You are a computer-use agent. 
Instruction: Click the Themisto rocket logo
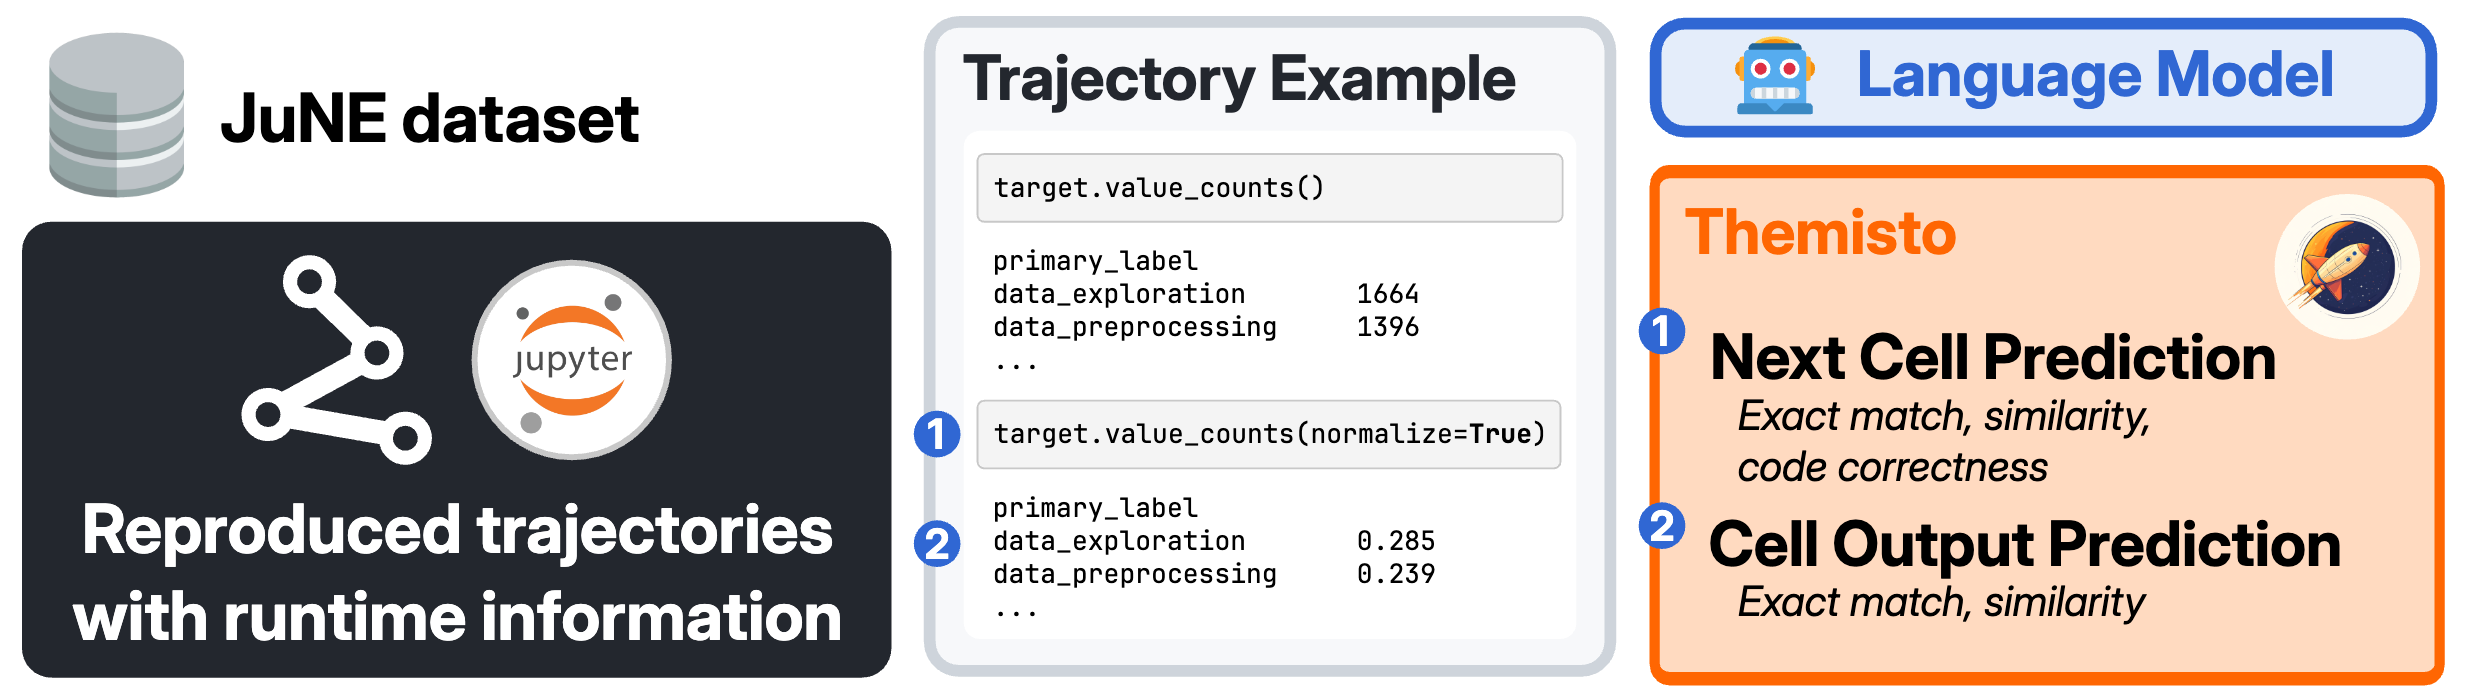(x=2346, y=267)
